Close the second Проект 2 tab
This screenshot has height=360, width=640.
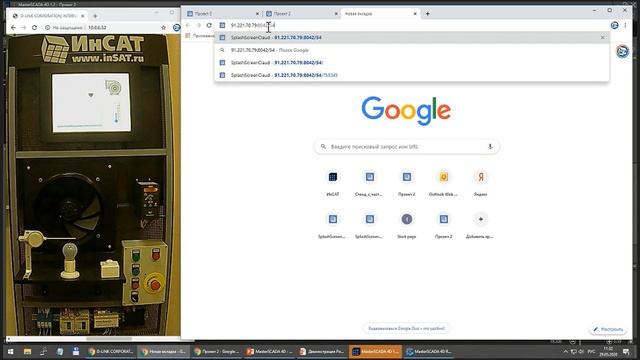point(336,13)
